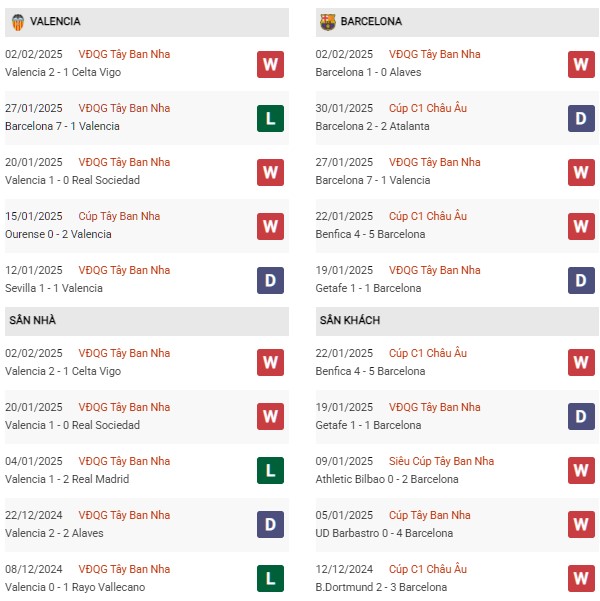Viewport: 600px width, 601px height.
Task: Click W badge for Athletic Bilbao 0-2 Barcelona
Action: tap(581, 470)
